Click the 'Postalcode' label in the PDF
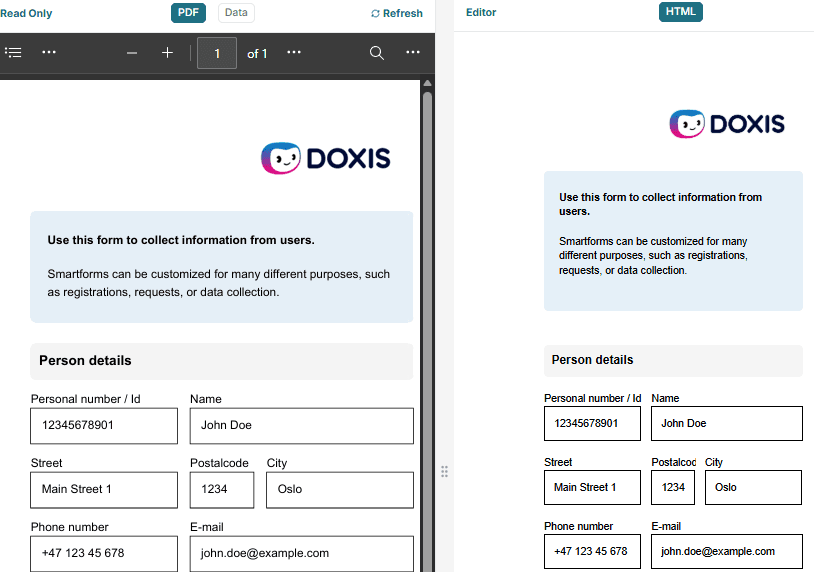814x572 pixels. (219, 463)
